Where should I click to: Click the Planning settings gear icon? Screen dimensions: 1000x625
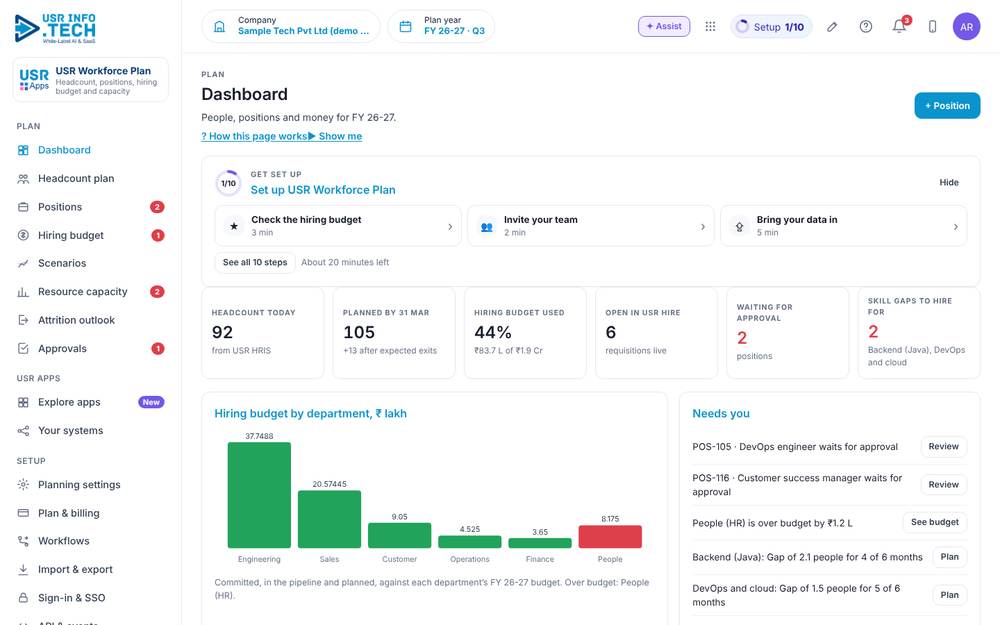coord(23,485)
